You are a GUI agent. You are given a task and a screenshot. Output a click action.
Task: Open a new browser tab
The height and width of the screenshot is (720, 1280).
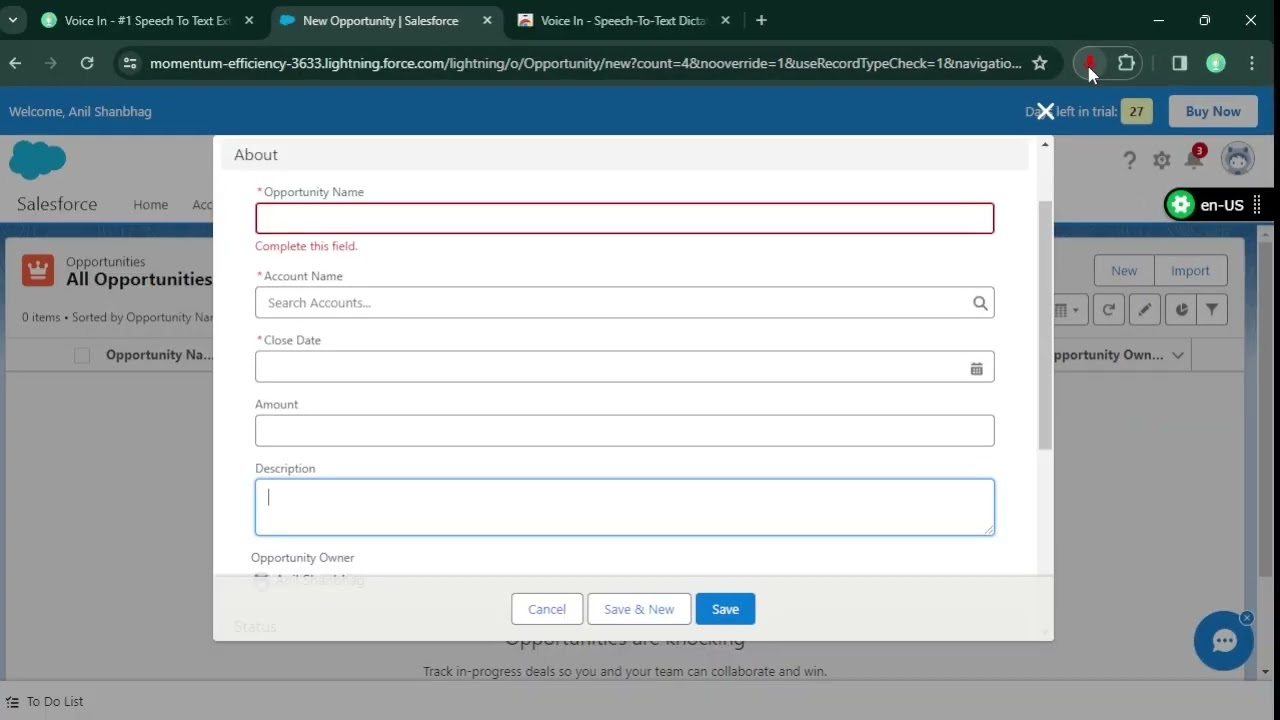click(761, 20)
